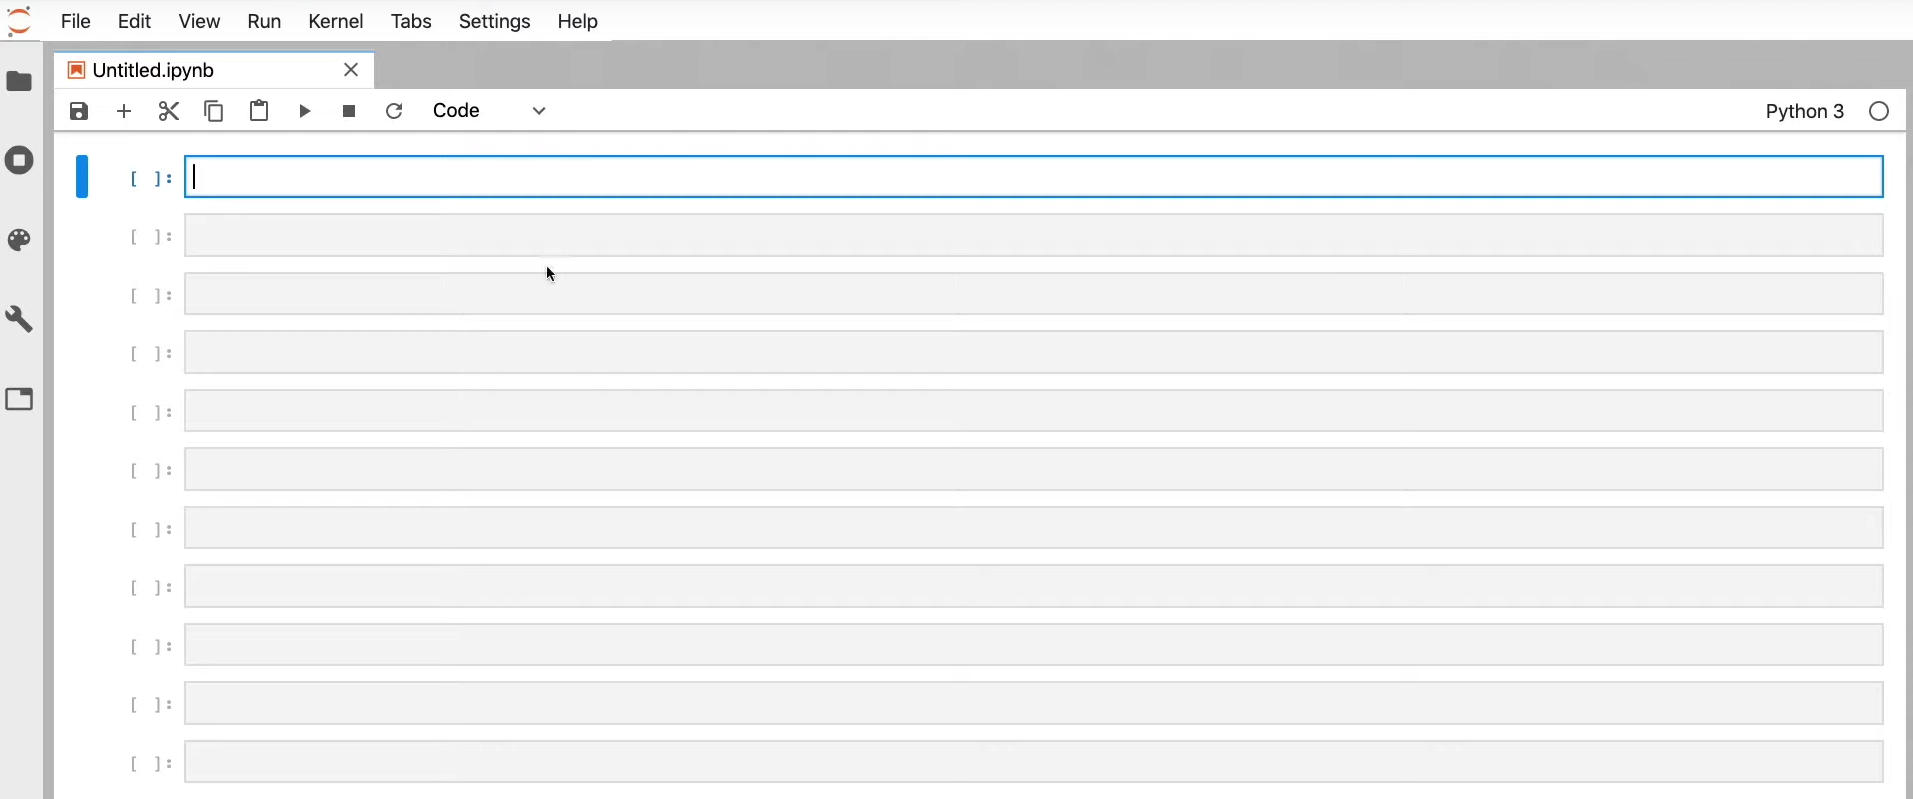Open the Kernel menu
The height and width of the screenshot is (799, 1913).
335,21
